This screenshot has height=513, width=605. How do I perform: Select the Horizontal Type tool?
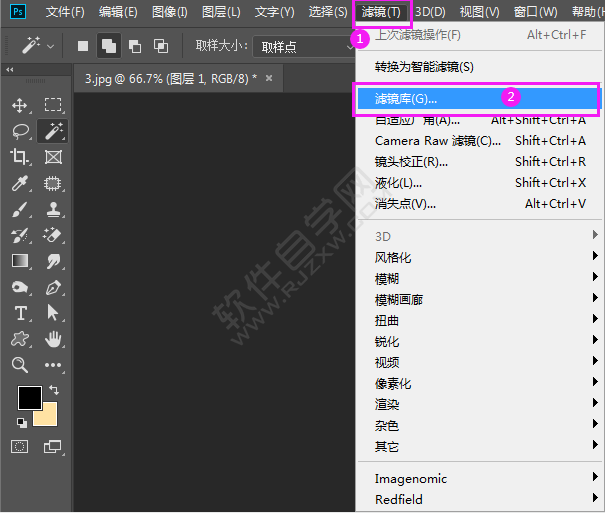(20, 313)
